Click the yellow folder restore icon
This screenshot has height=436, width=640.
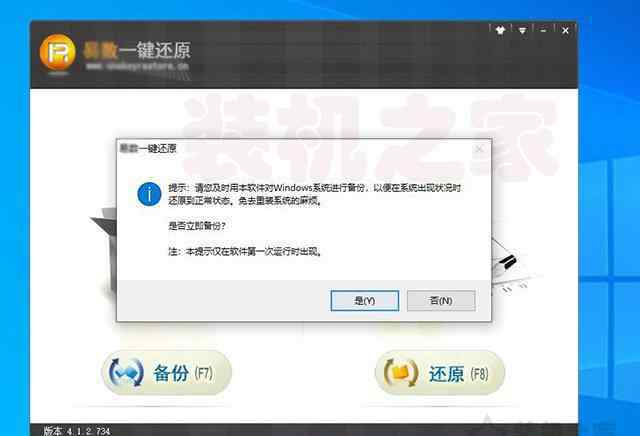(400, 373)
